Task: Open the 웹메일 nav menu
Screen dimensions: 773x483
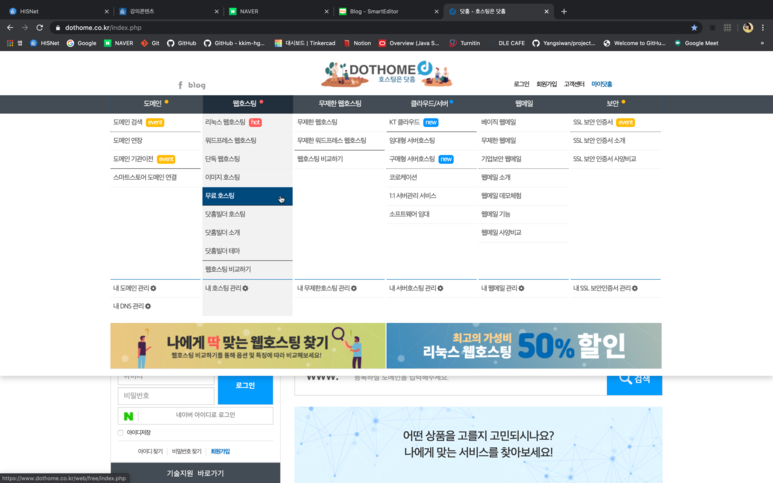Action: tap(524, 104)
